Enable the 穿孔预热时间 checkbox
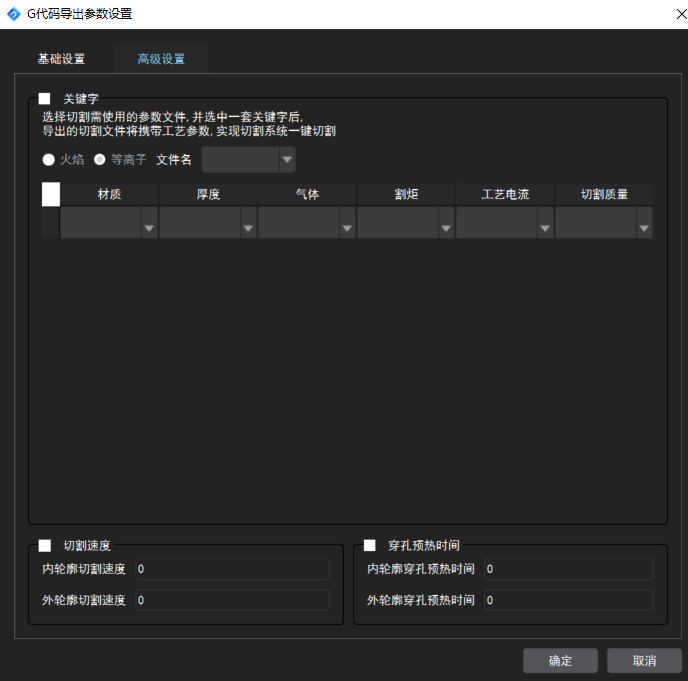 point(369,545)
